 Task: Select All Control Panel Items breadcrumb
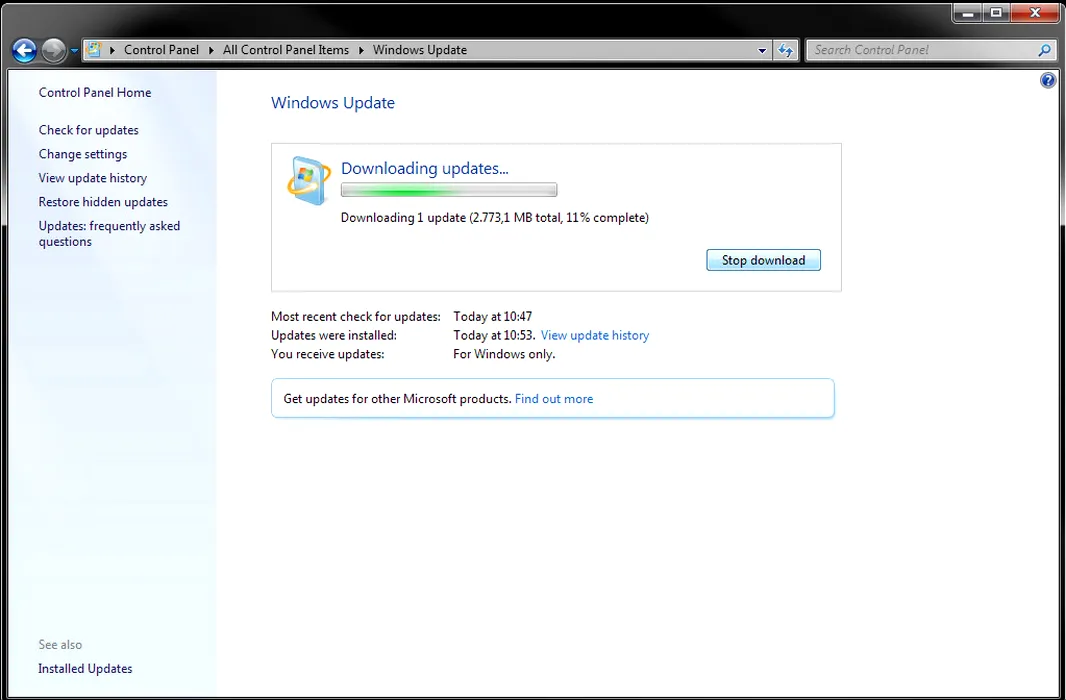[286, 50]
